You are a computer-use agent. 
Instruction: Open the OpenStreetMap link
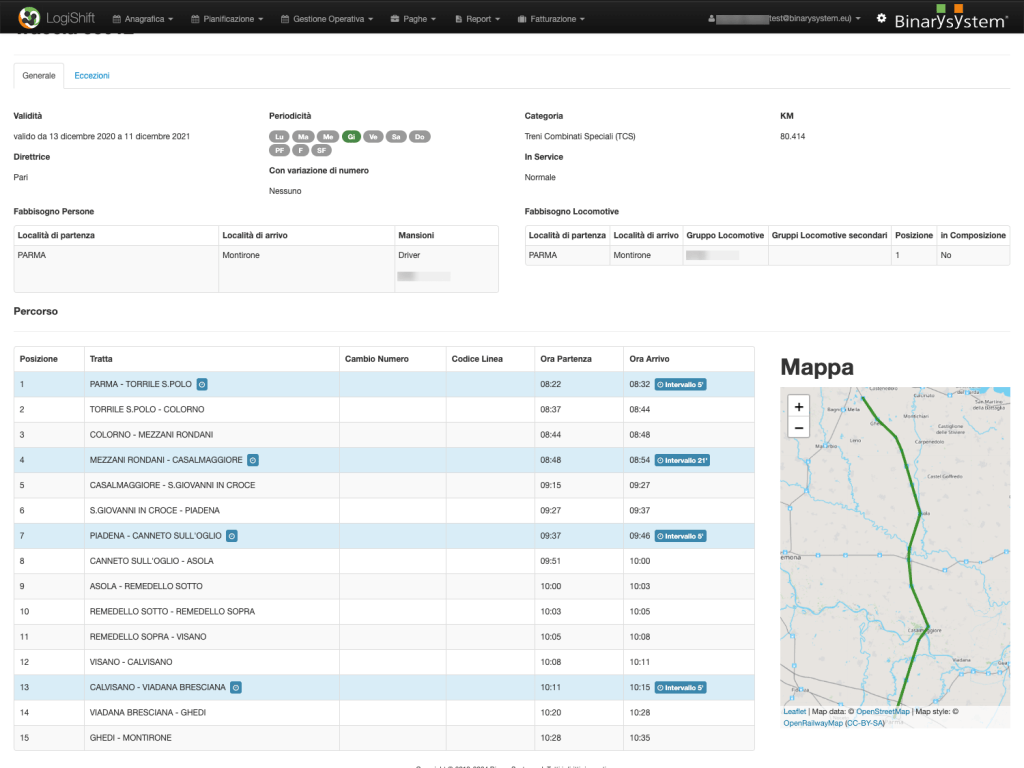coord(882,712)
